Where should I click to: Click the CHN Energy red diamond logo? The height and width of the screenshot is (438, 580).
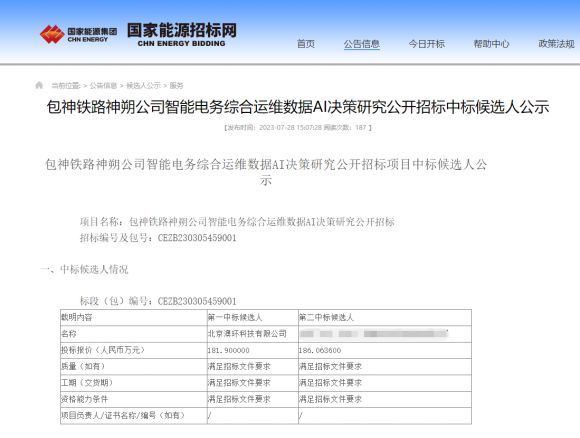point(52,34)
